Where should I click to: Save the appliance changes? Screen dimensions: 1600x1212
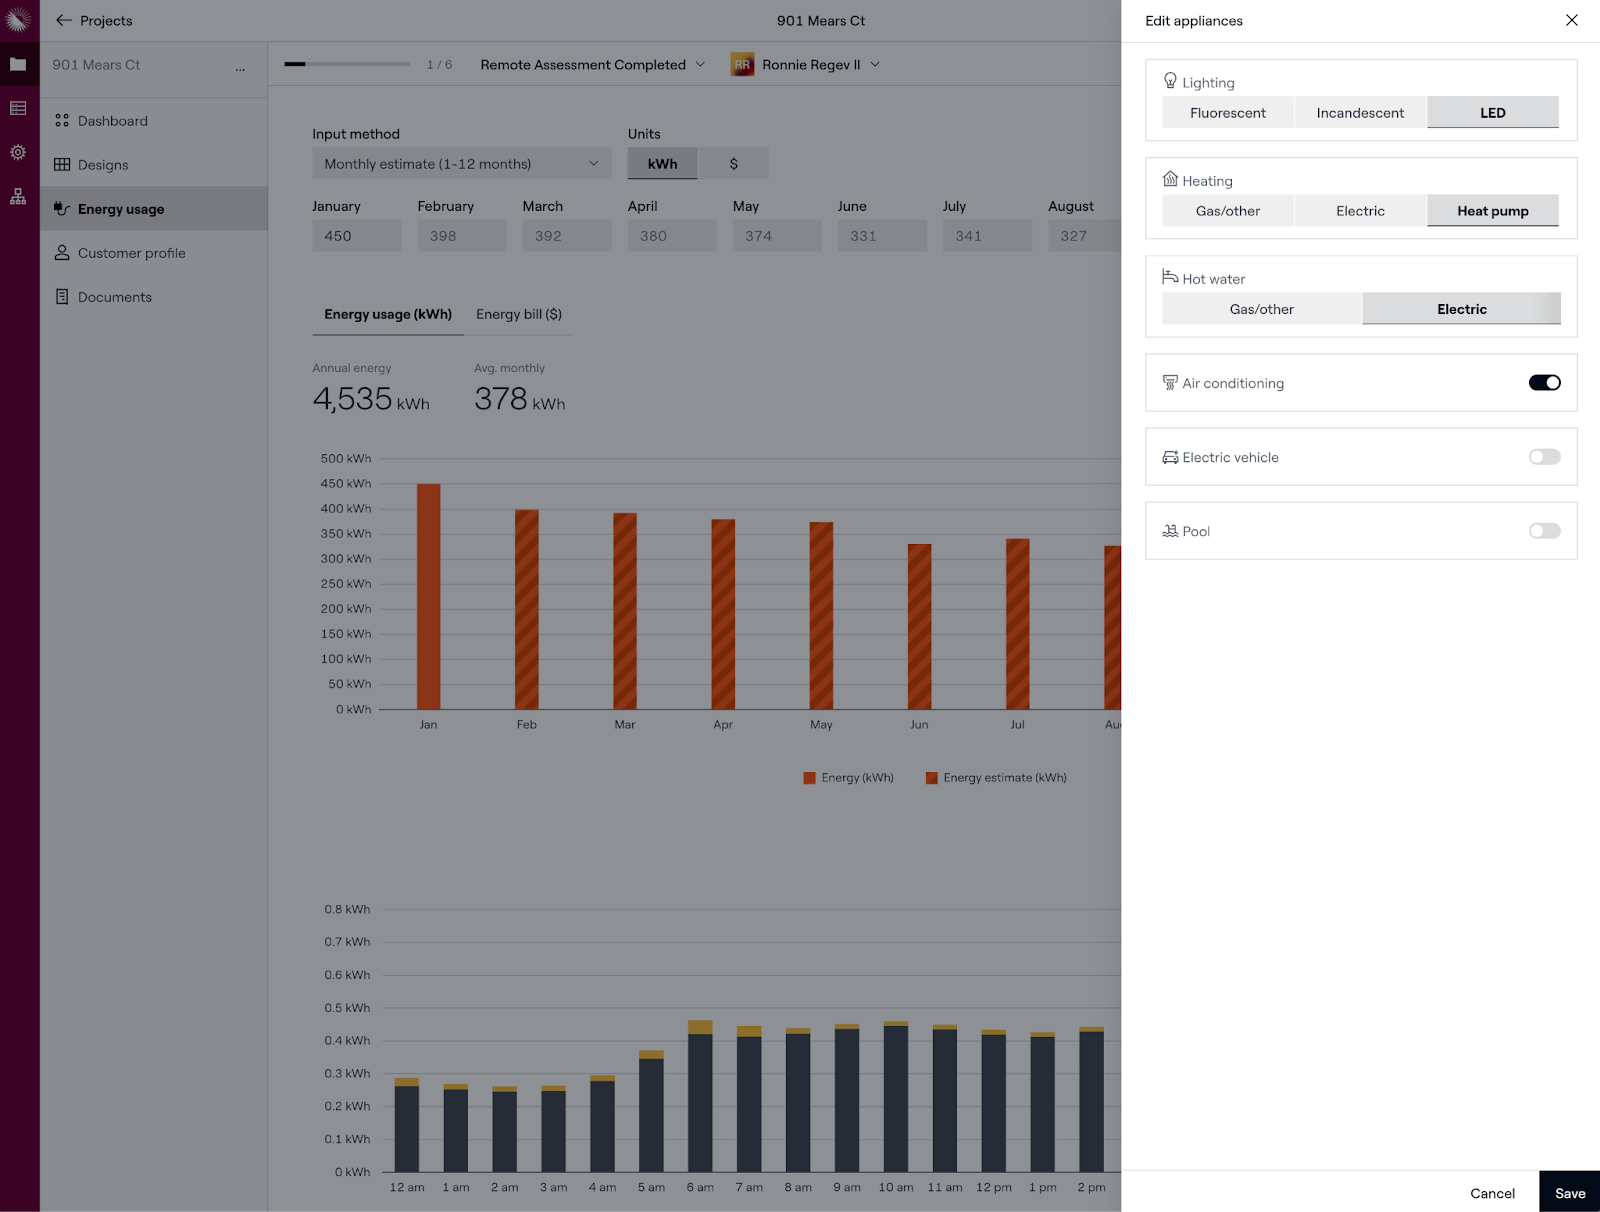(x=1569, y=1193)
